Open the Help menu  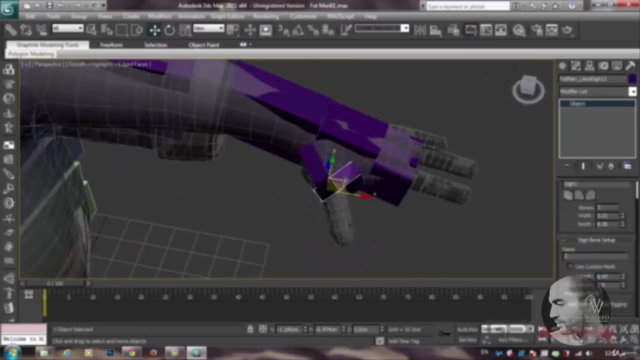[371, 17]
